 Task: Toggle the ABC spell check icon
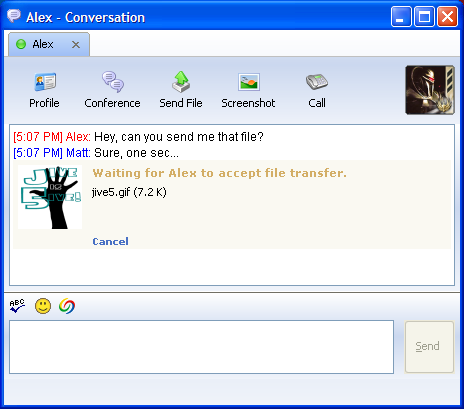tap(17, 306)
